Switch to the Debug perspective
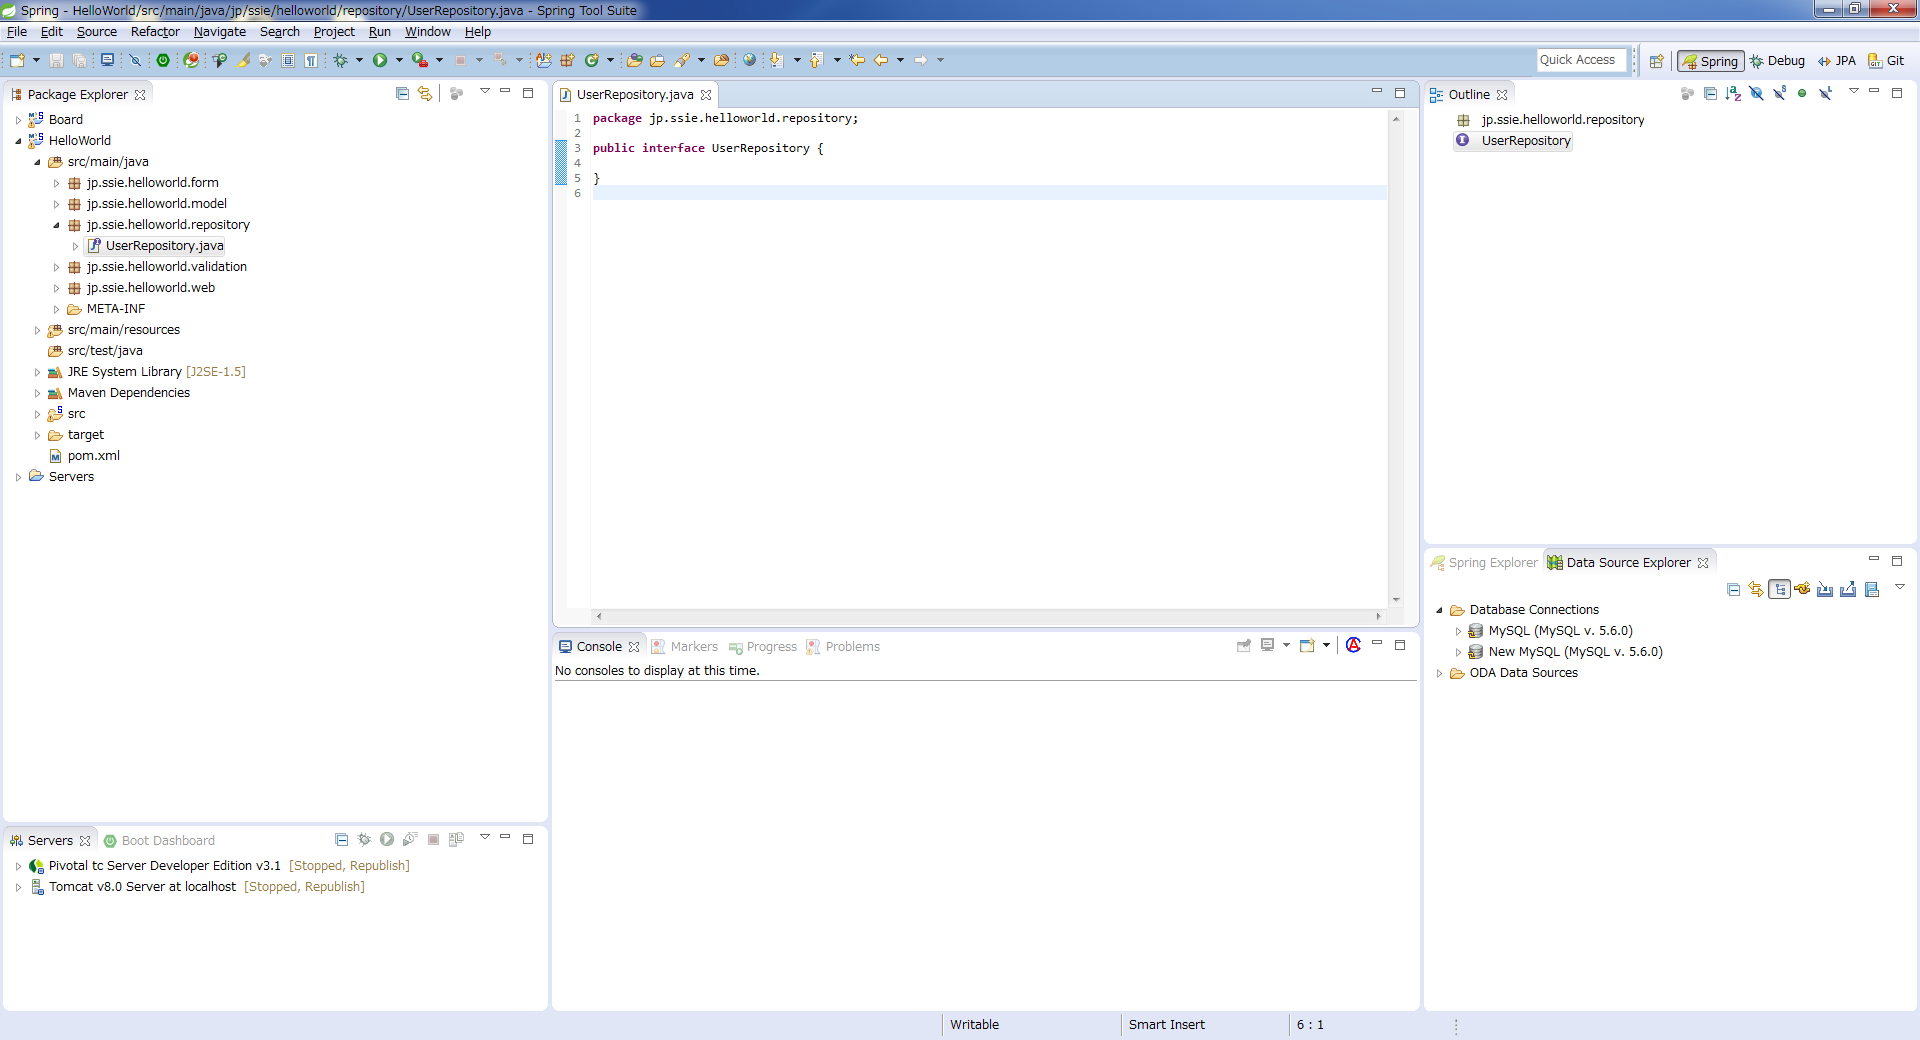 click(1777, 61)
